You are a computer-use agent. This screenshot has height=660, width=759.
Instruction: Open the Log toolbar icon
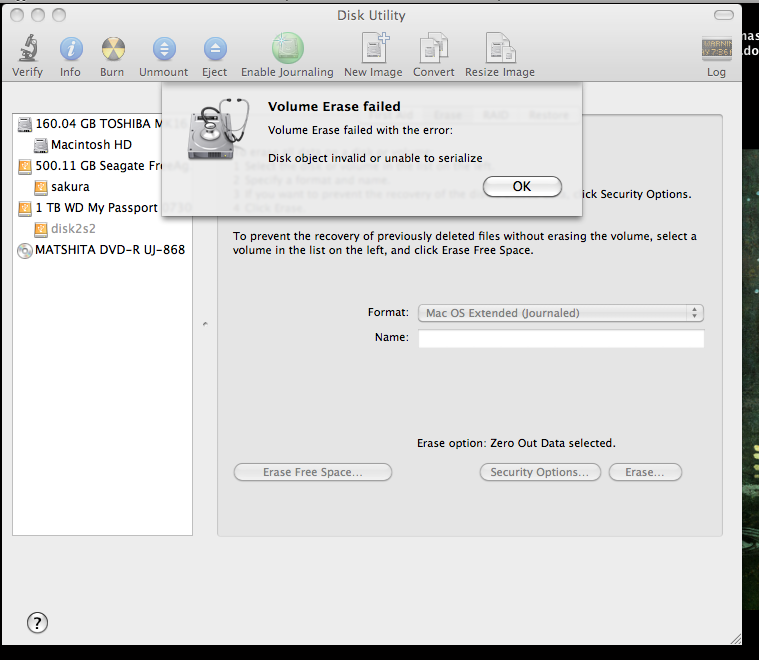click(x=716, y=48)
